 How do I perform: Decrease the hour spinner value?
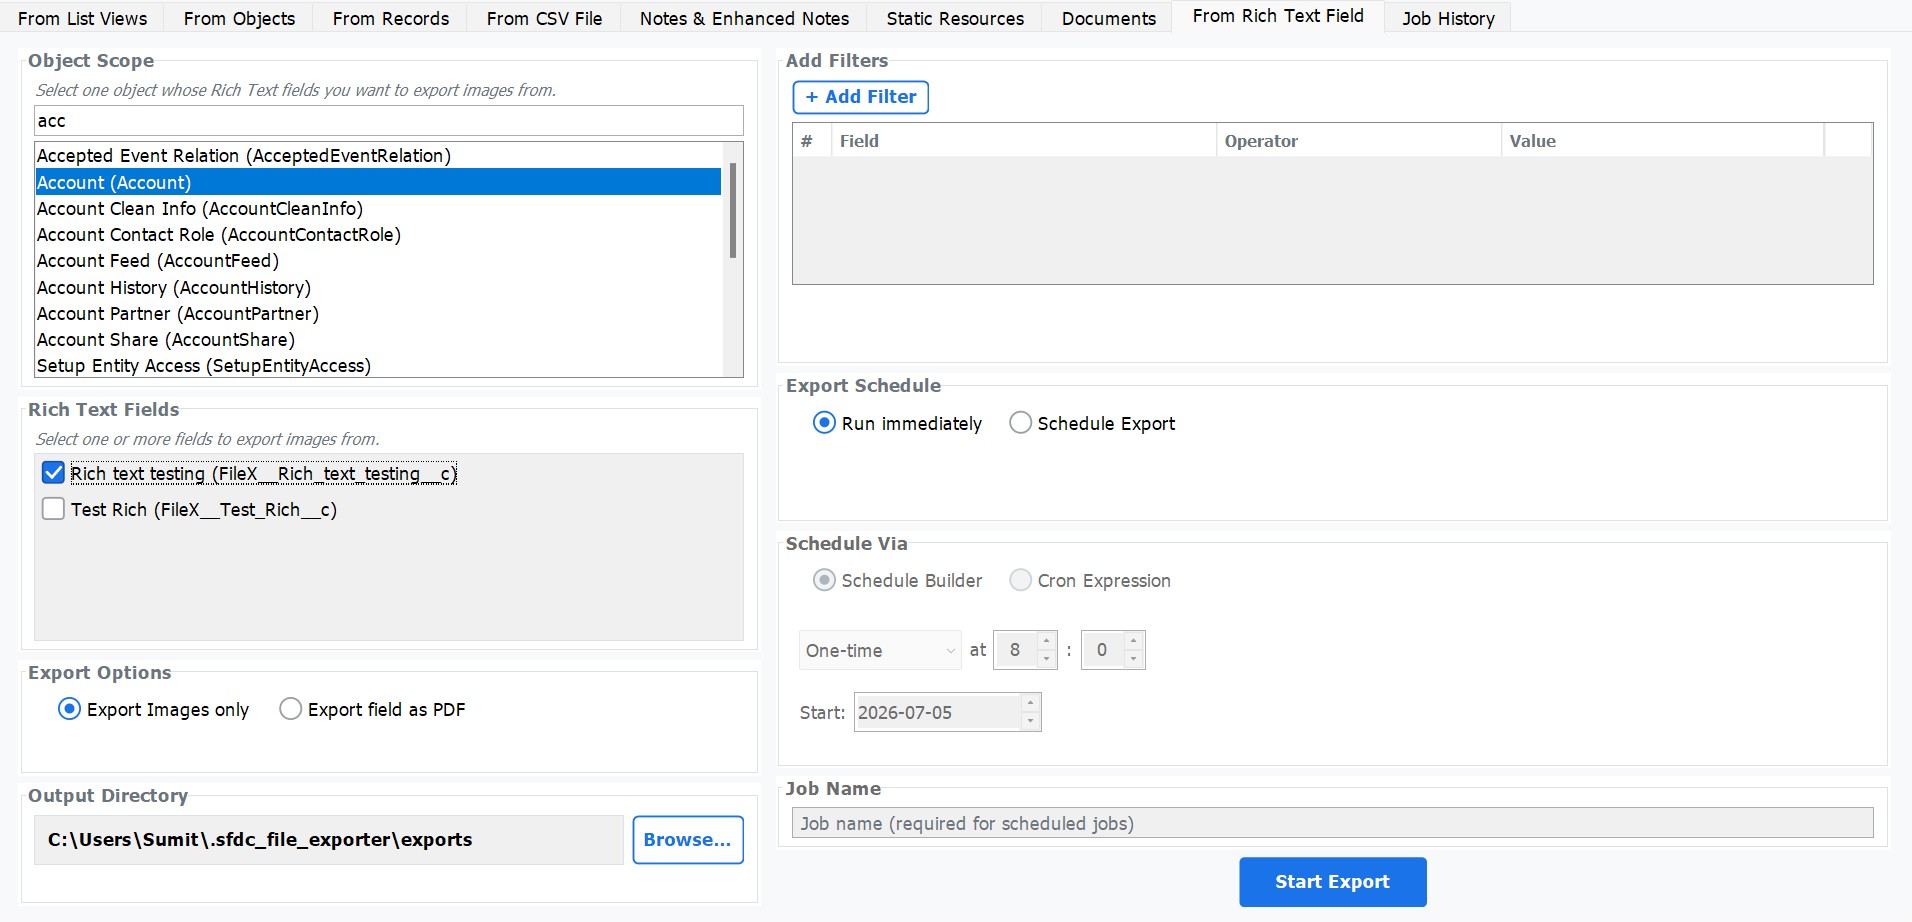[1046, 659]
